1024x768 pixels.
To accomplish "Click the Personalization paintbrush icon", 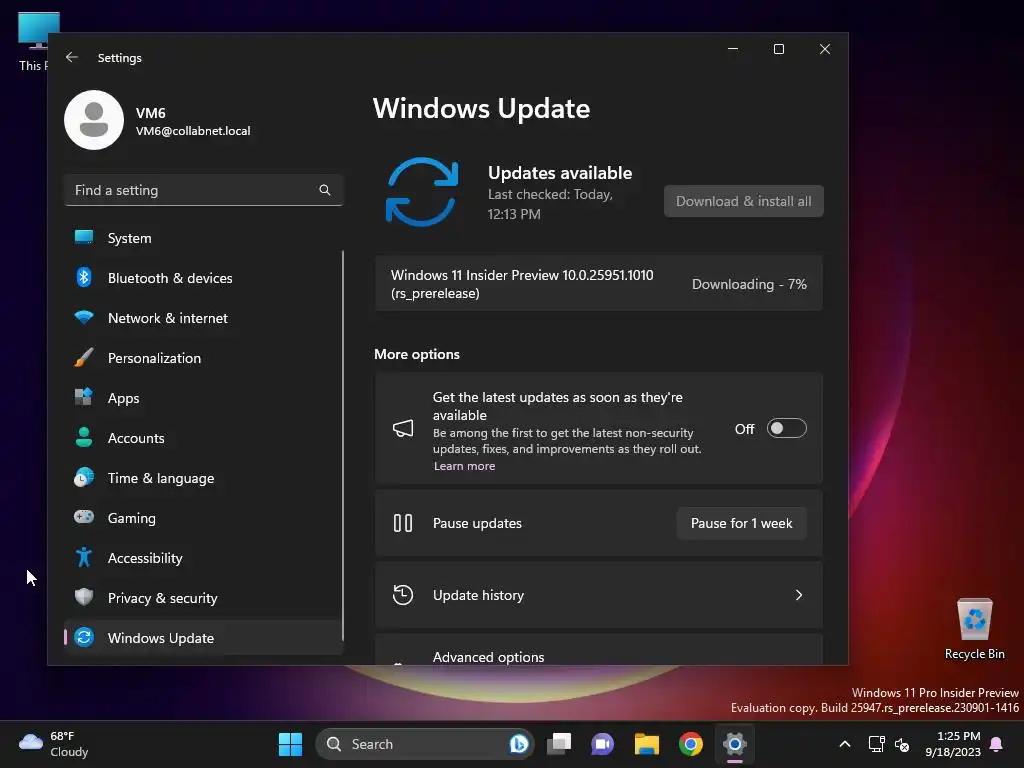I will click(84, 358).
